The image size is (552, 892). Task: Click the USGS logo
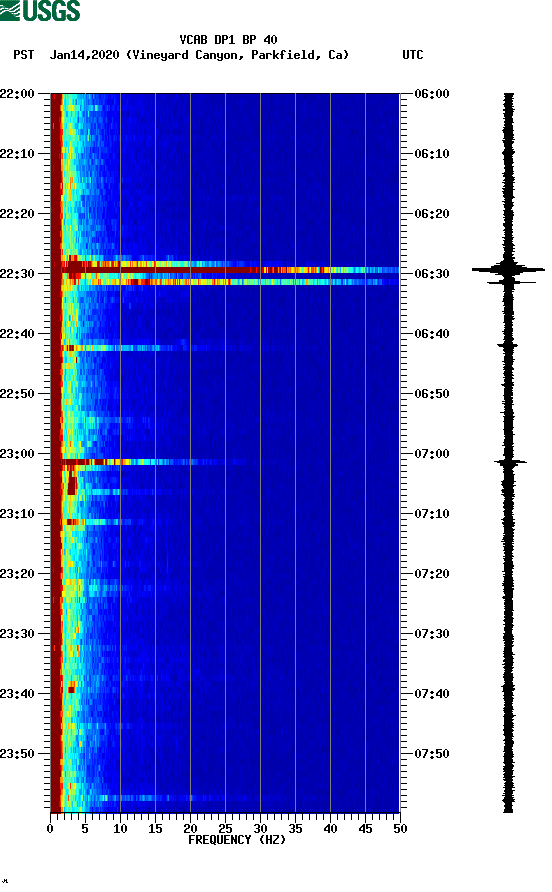coord(40,10)
